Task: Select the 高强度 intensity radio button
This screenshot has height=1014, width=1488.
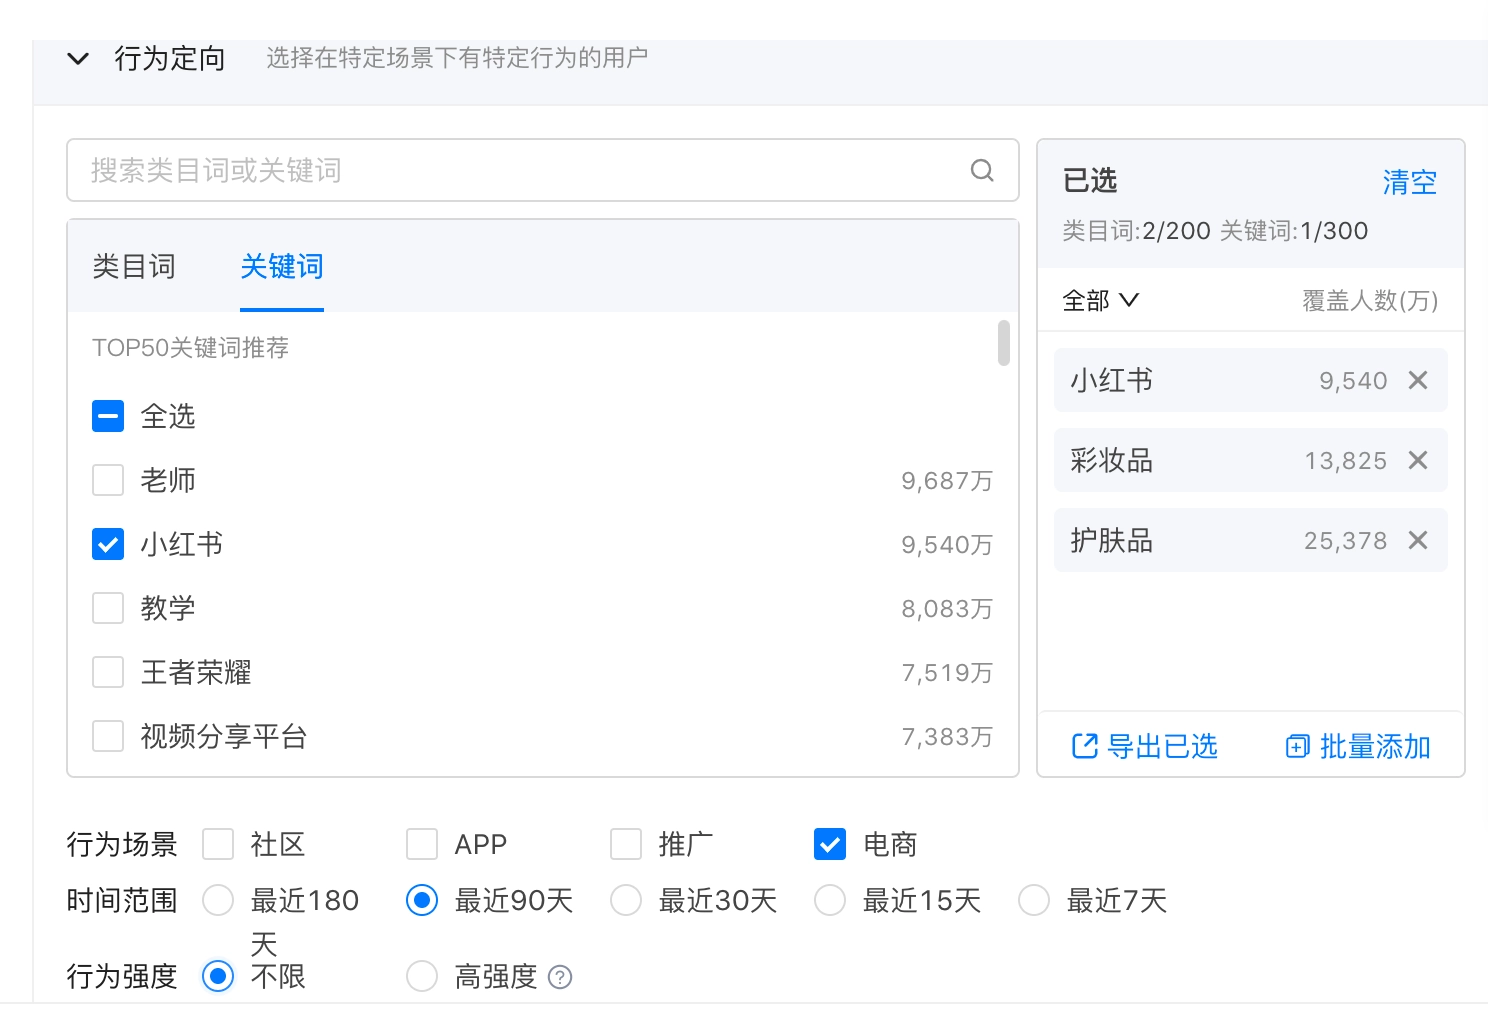Action: point(421,976)
